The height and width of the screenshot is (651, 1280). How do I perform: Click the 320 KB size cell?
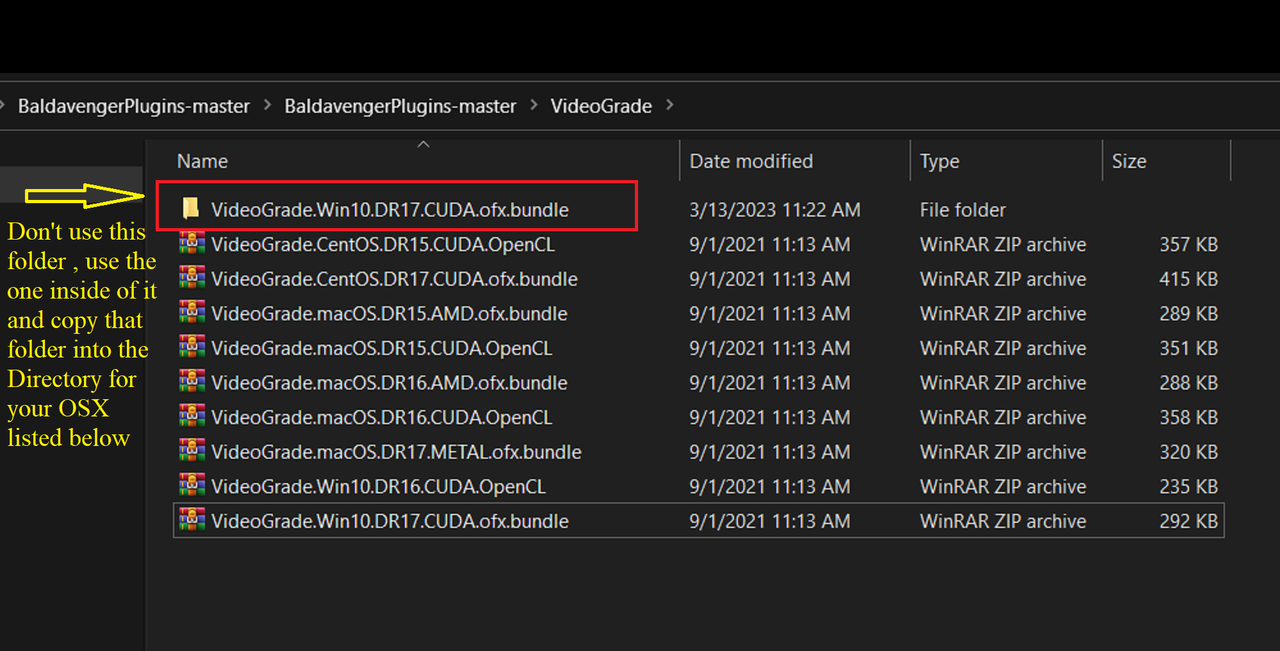click(1188, 452)
